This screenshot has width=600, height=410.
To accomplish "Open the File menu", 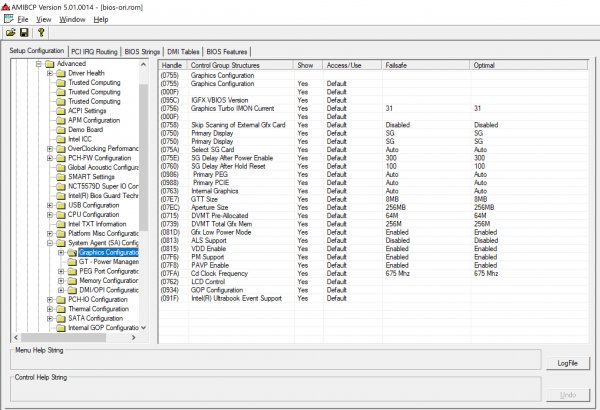I will coord(23,20).
